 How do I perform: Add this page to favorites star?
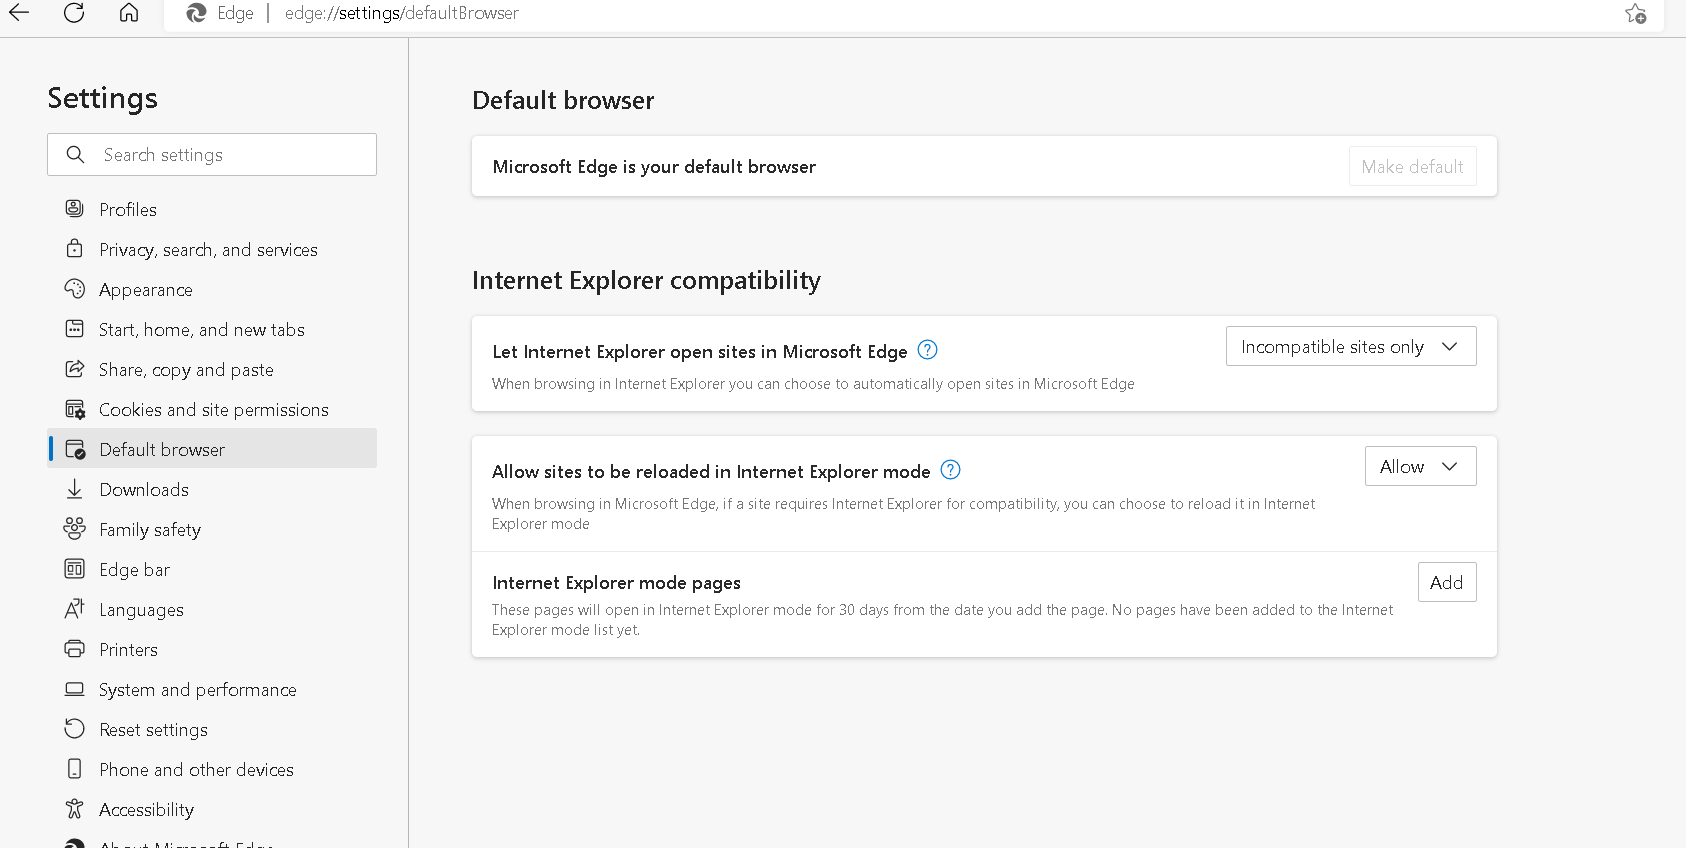tap(1635, 13)
